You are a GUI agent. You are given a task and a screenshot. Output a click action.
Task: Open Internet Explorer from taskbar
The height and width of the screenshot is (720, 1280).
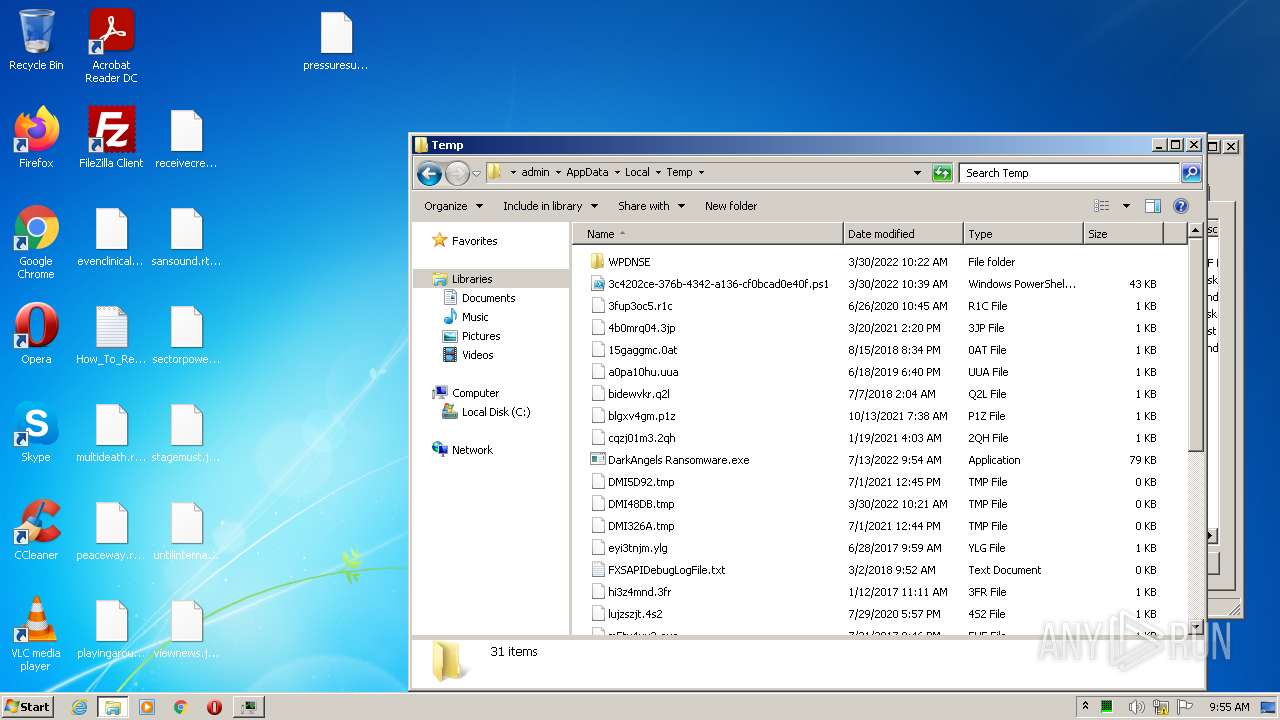coord(79,707)
